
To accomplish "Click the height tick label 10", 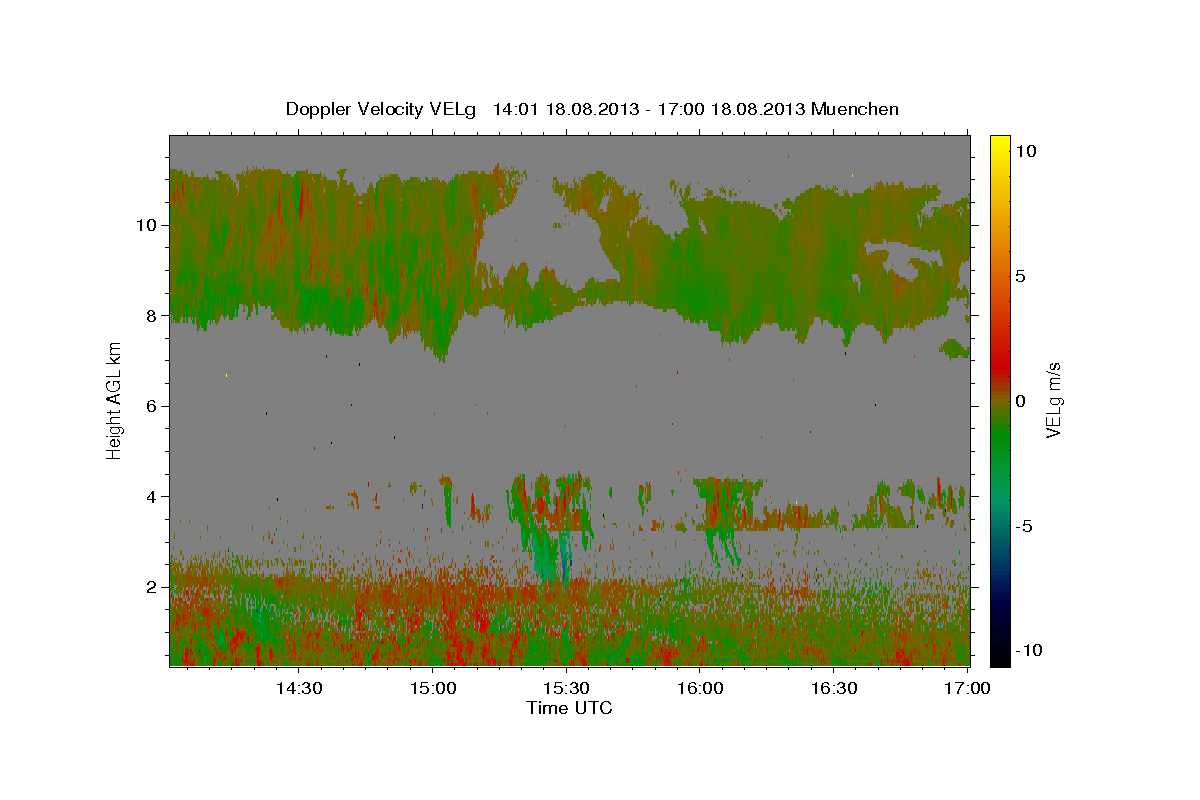I will 147,224.
